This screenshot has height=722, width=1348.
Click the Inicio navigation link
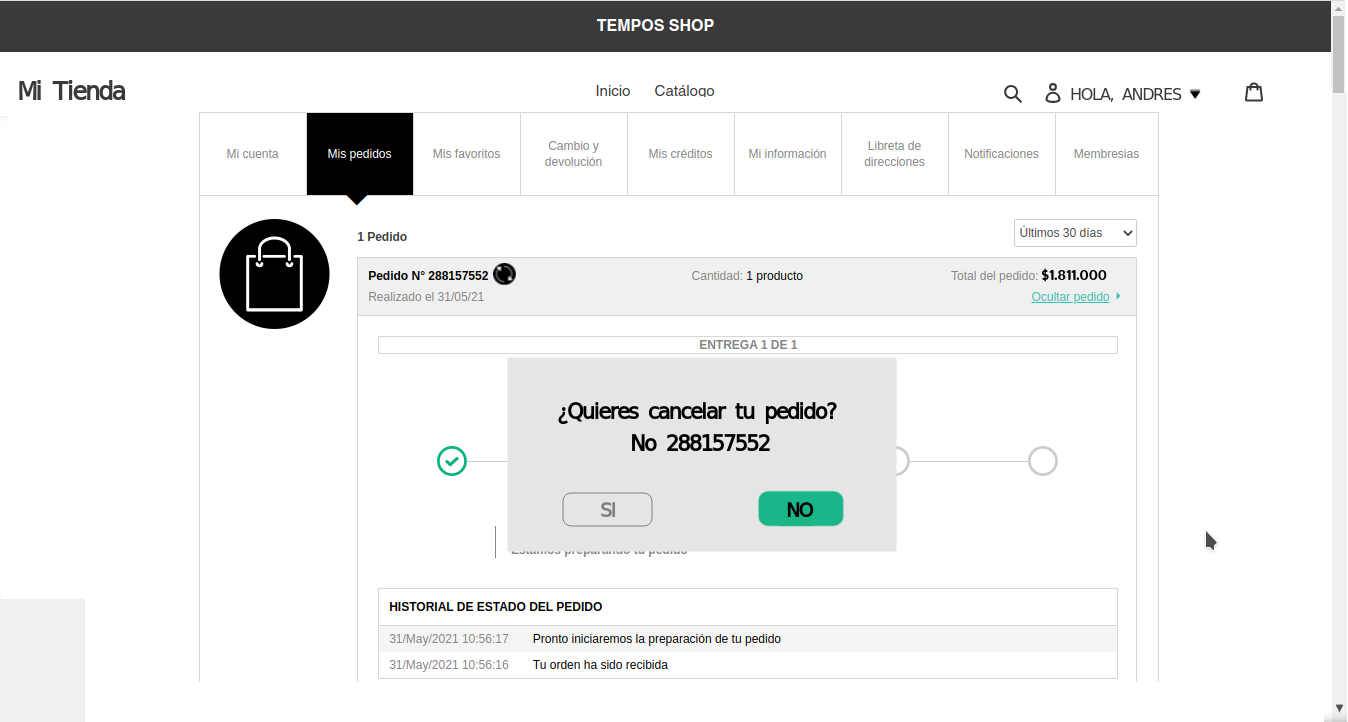(x=613, y=91)
